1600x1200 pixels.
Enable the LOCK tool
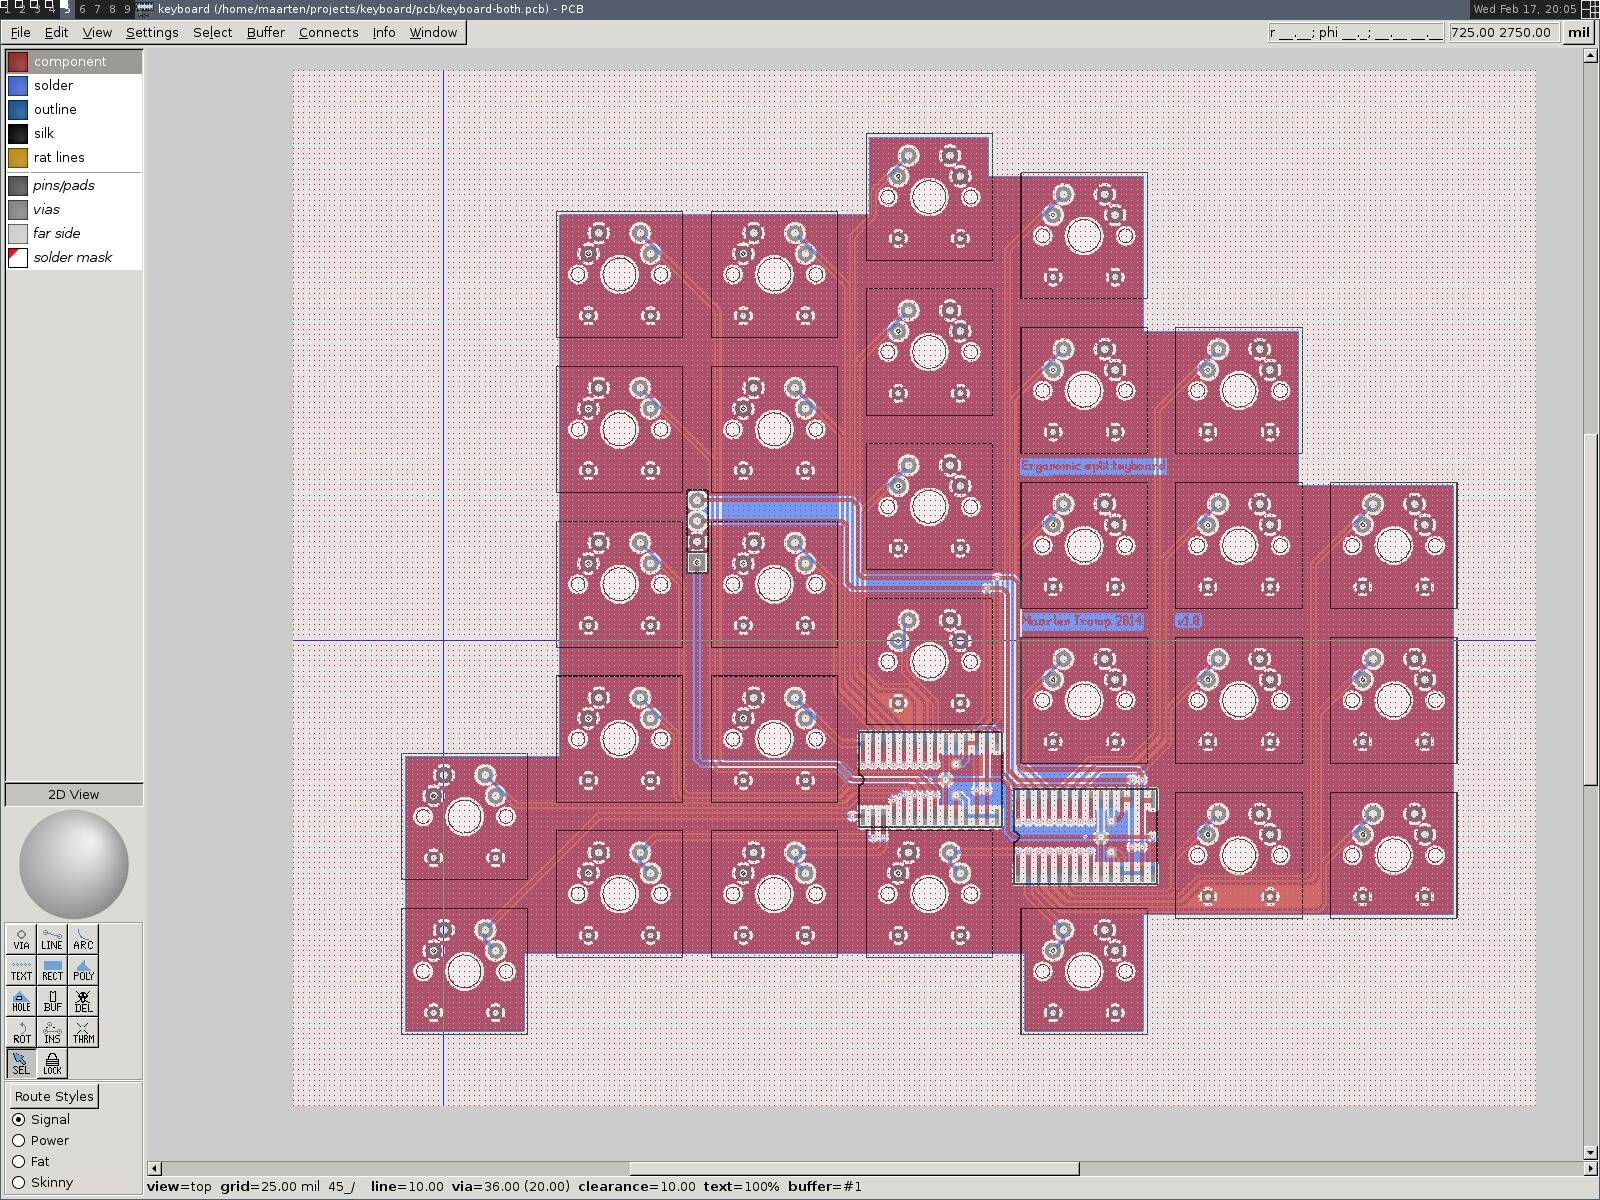[52, 1063]
